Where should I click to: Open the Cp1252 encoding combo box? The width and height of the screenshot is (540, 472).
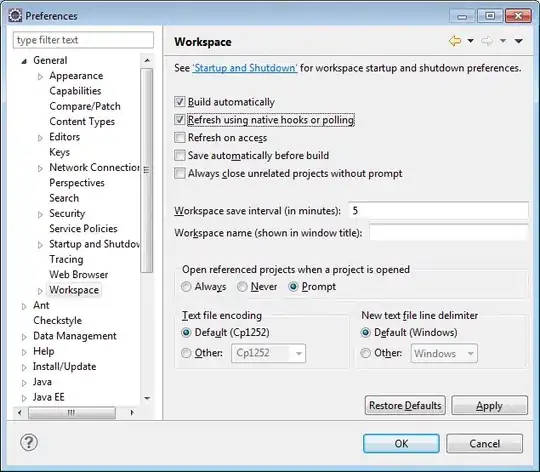pyautogui.click(x=269, y=353)
